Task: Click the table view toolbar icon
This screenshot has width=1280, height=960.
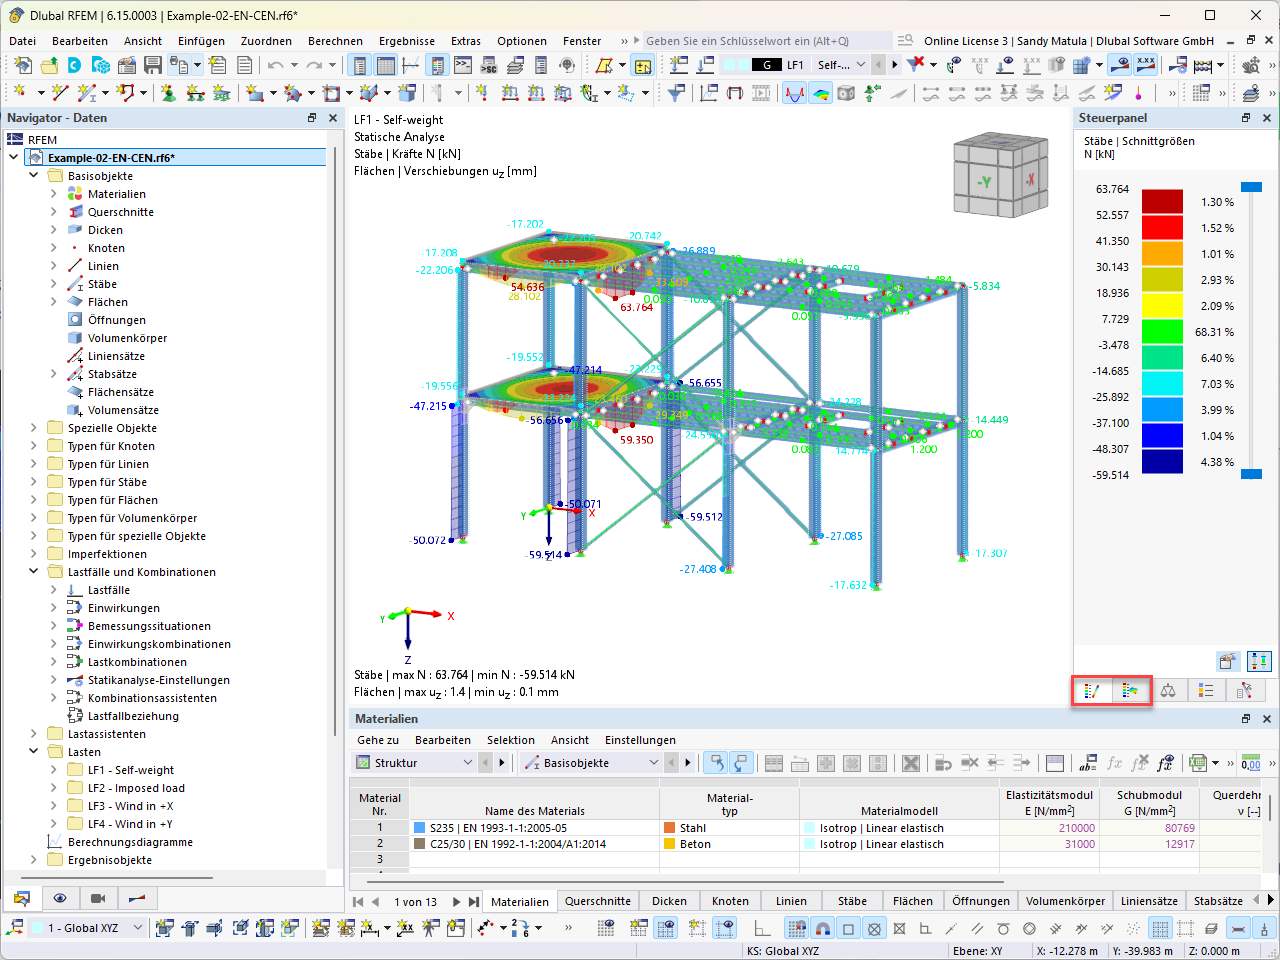Action: (x=385, y=65)
